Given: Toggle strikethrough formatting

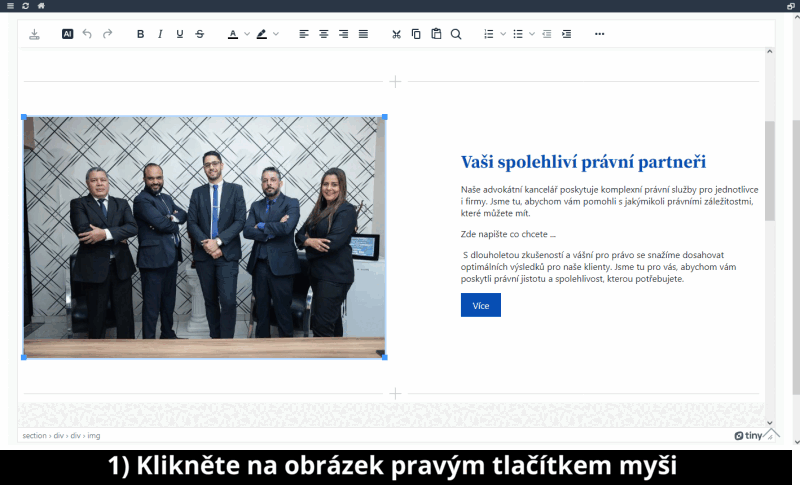Looking at the screenshot, I should [x=199, y=34].
